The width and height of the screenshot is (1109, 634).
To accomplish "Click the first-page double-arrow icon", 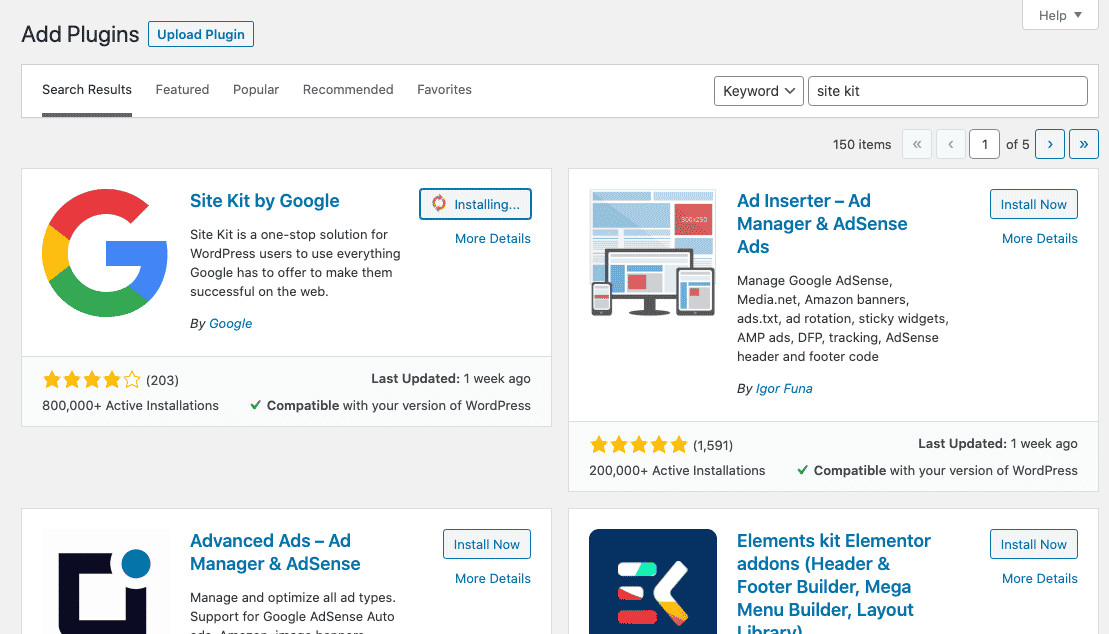I will tap(917, 144).
